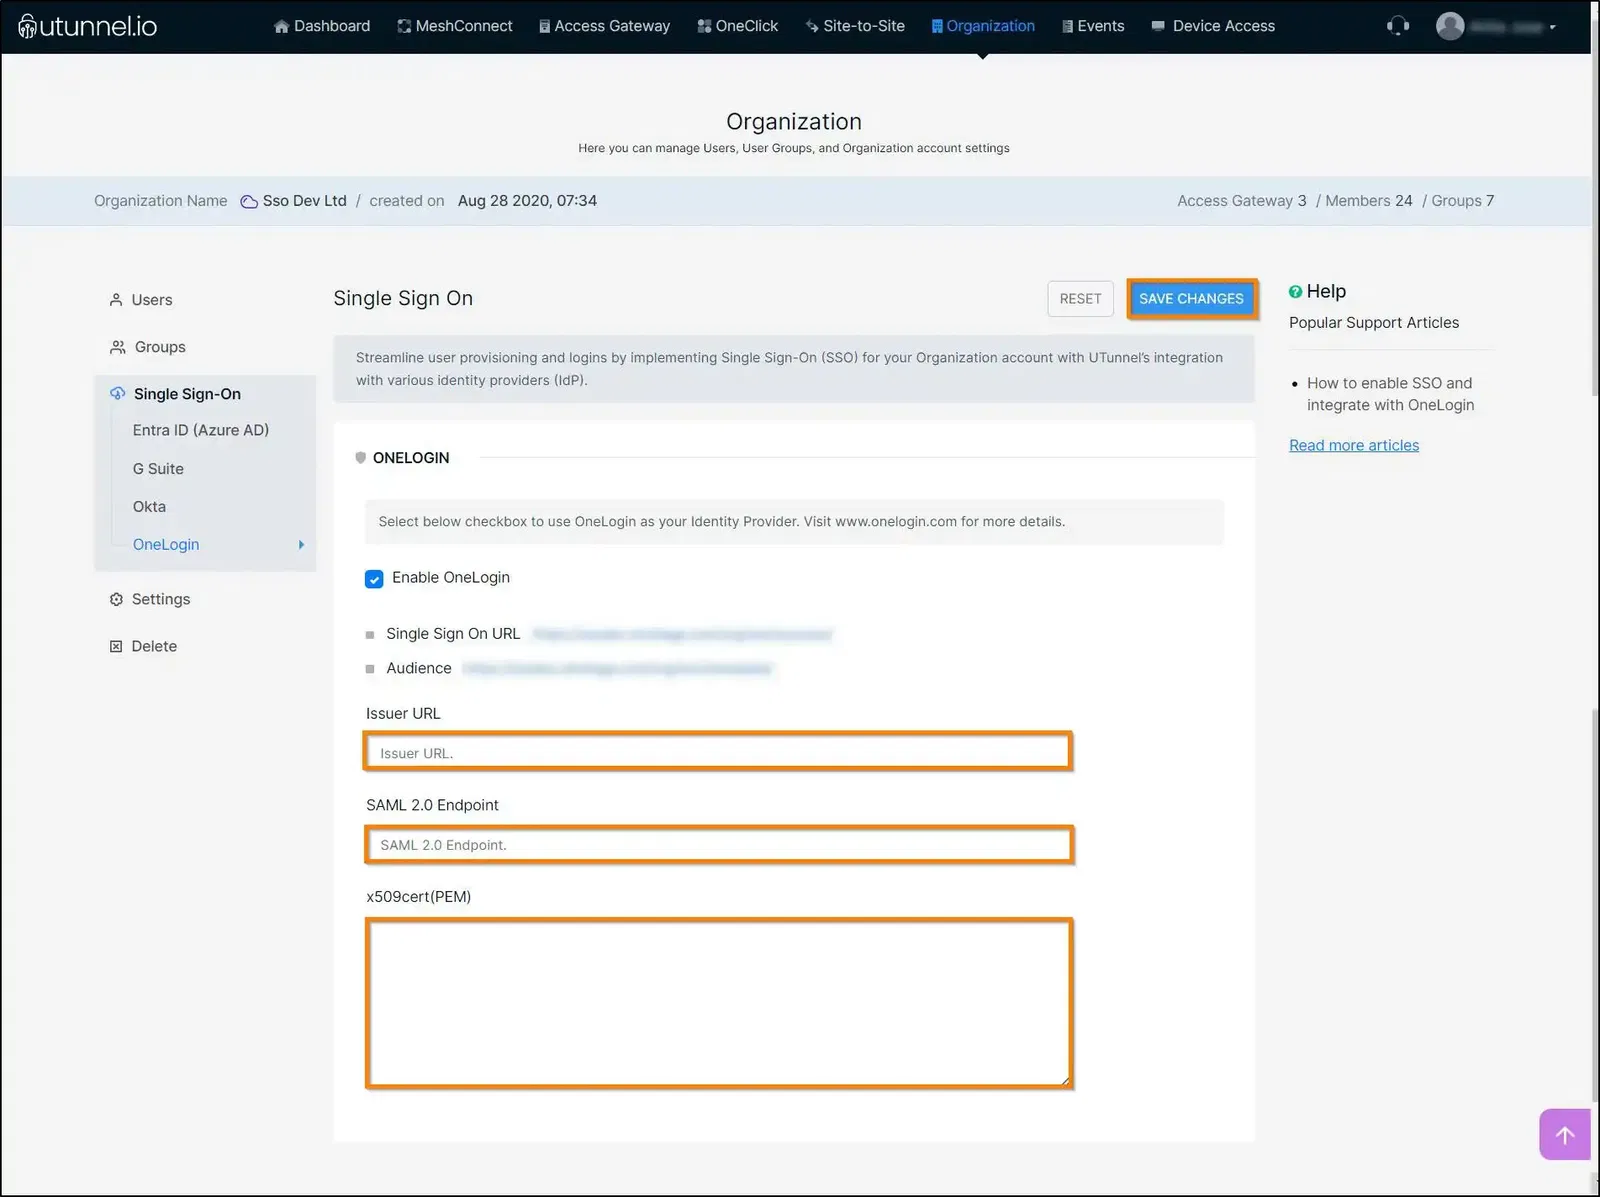Click the Members 24 count
The image size is (1600, 1197).
(1369, 201)
